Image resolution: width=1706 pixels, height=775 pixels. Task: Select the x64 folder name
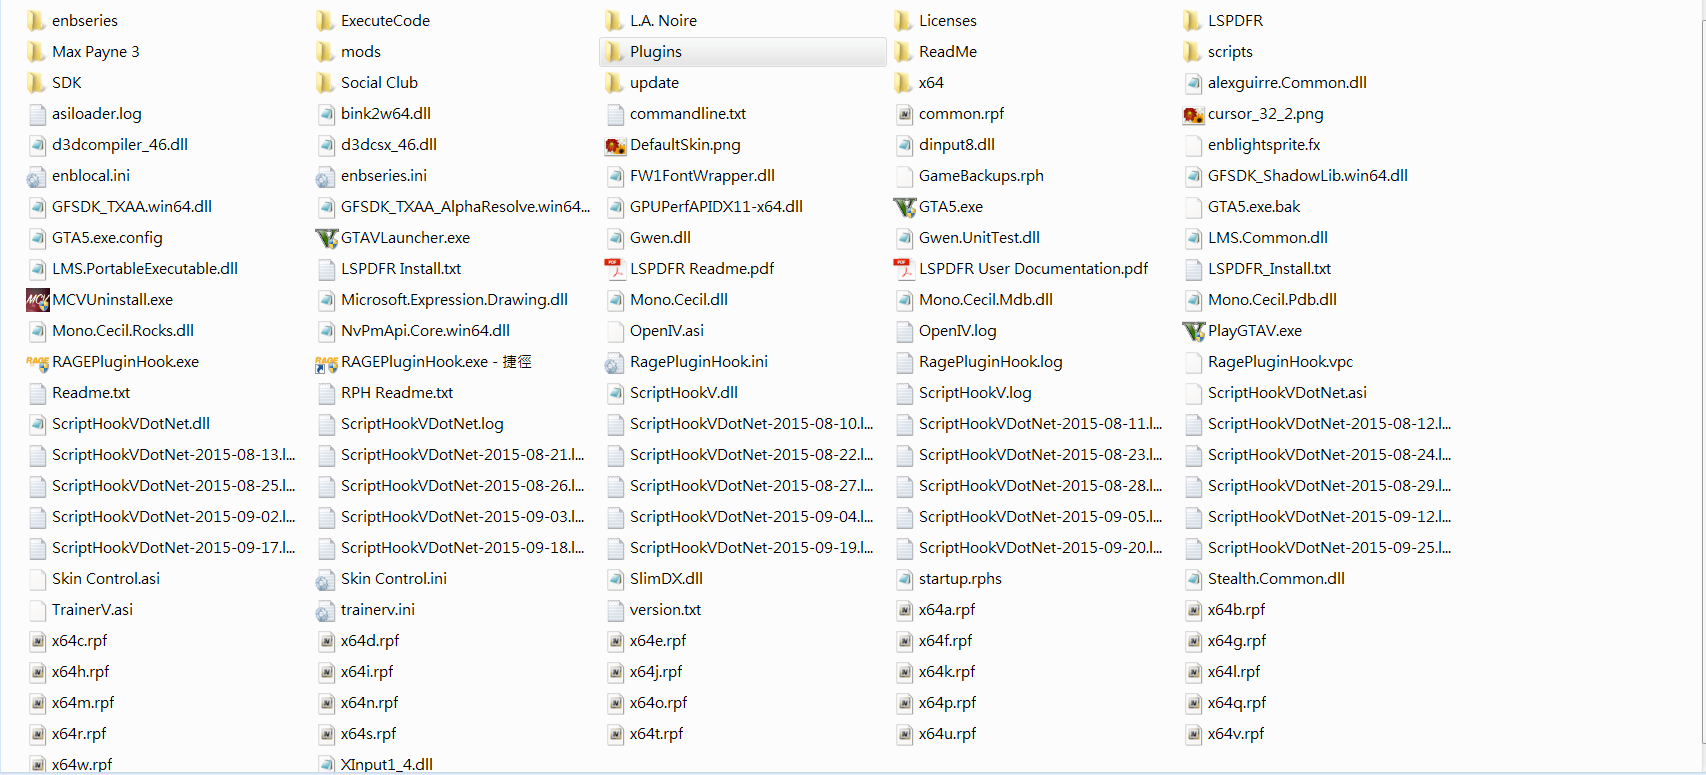click(931, 83)
